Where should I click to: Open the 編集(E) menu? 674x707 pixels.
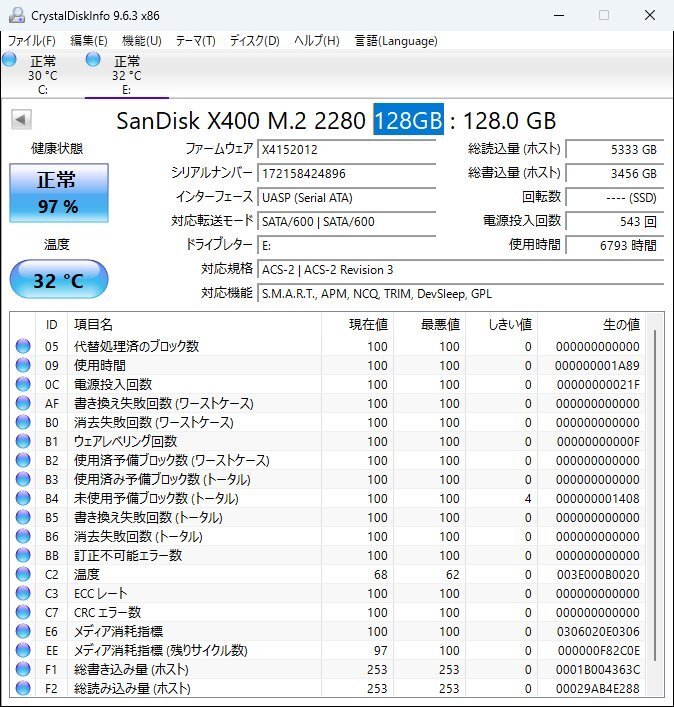click(89, 41)
